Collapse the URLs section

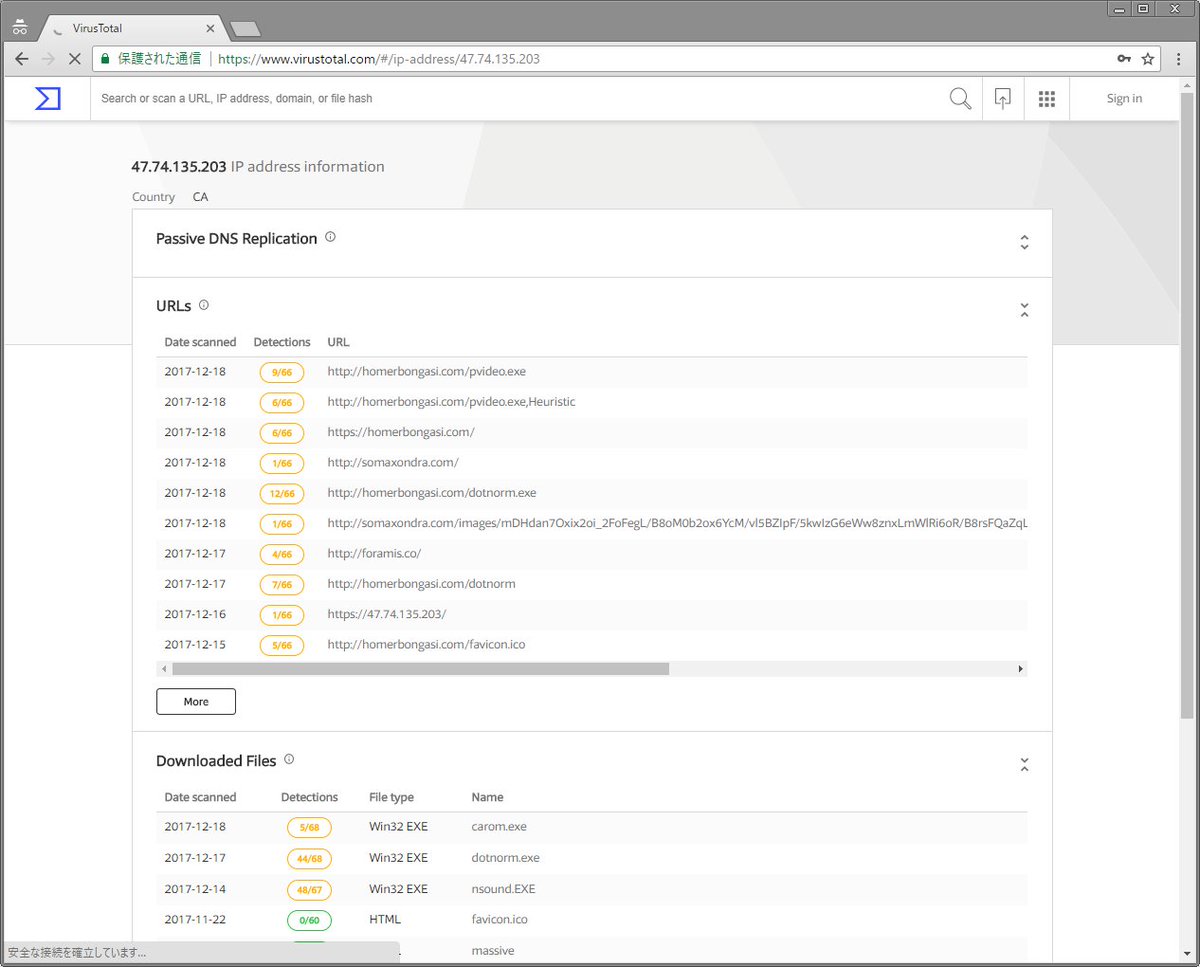(1024, 310)
